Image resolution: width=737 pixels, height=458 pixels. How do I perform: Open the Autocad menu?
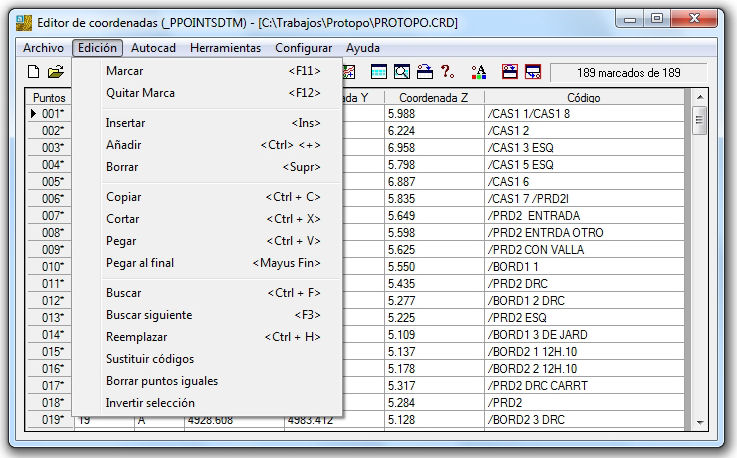(x=153, y=48)
